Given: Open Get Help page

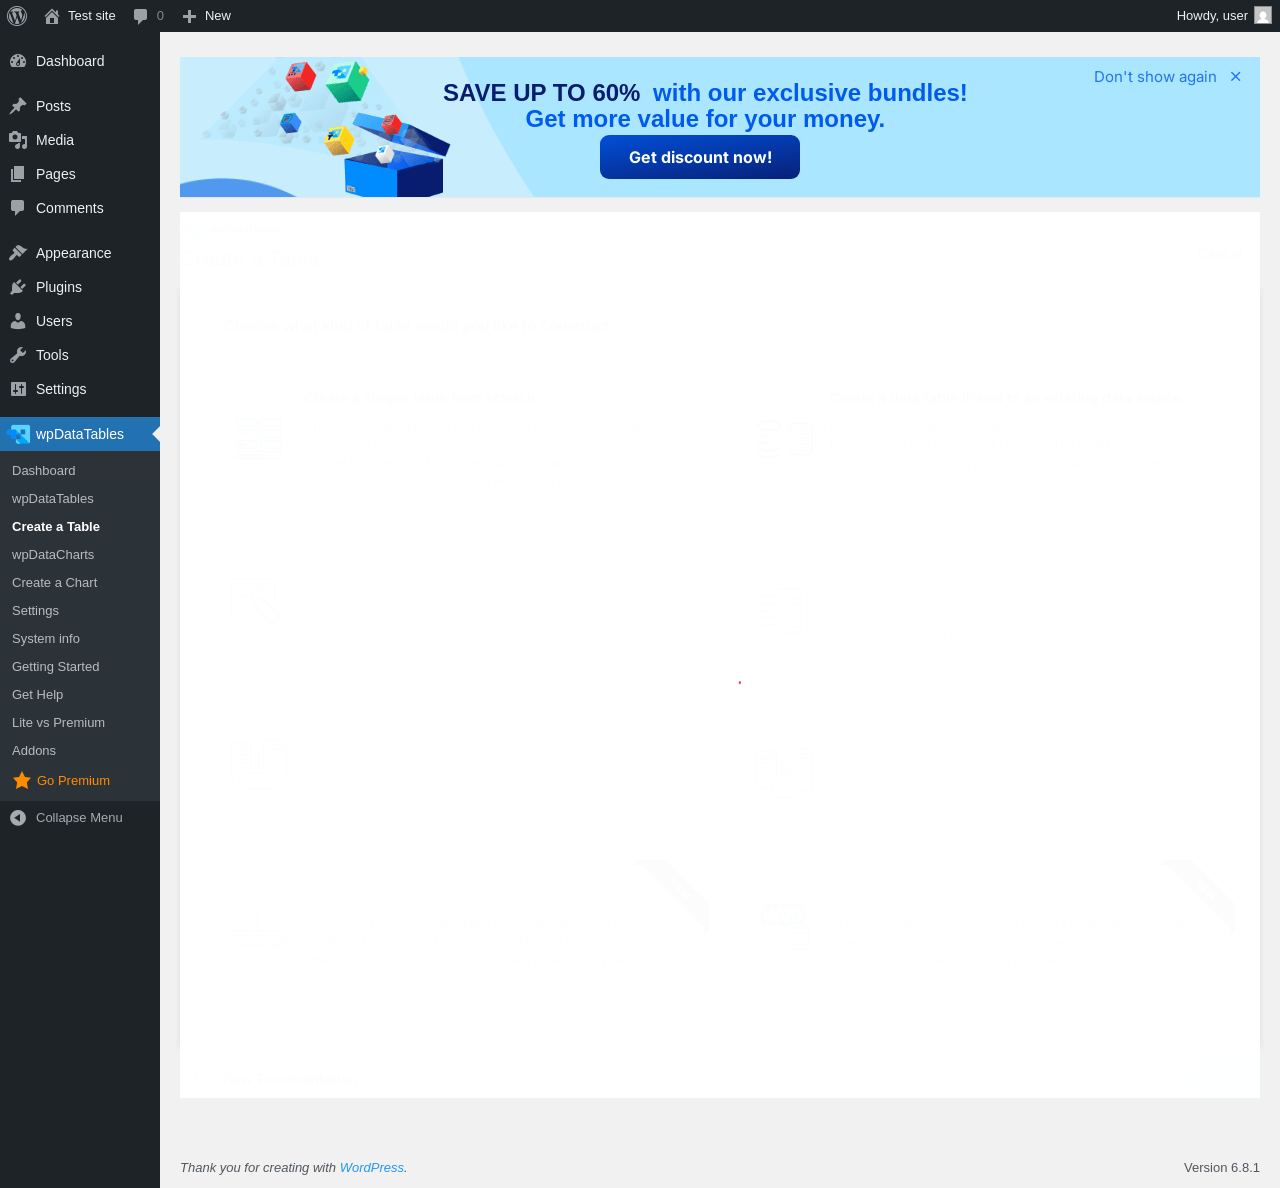Looking at the screenshot, I should point(38,695).
